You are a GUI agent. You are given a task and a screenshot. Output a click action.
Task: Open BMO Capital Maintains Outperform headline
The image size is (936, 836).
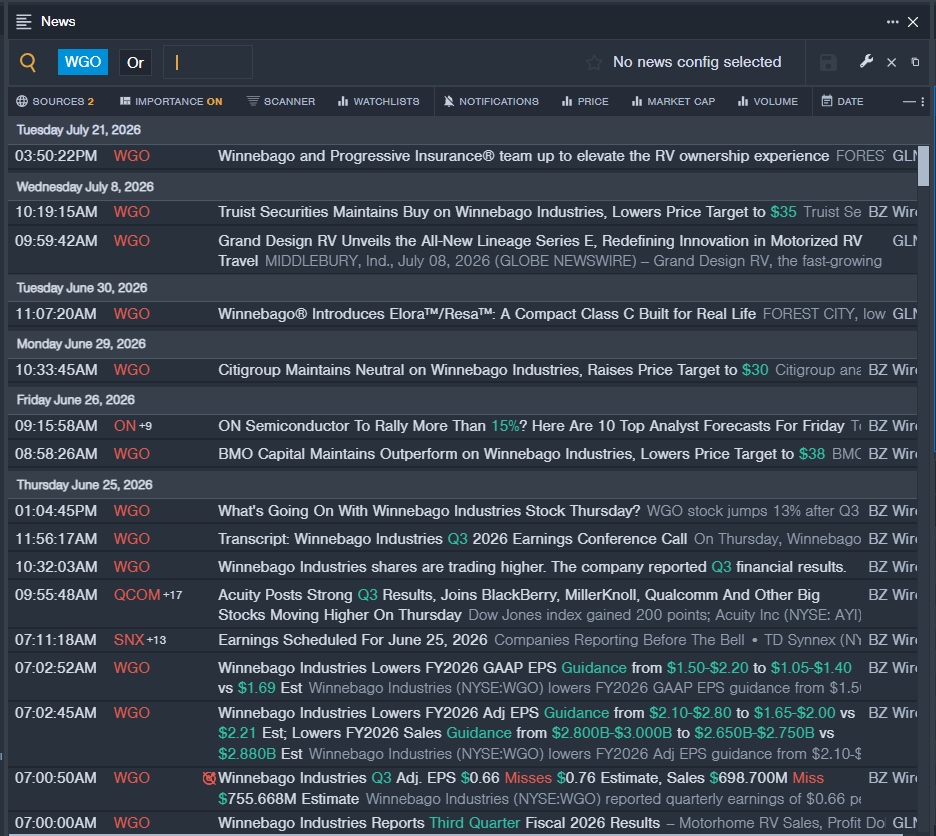click(x=521, y=454)
